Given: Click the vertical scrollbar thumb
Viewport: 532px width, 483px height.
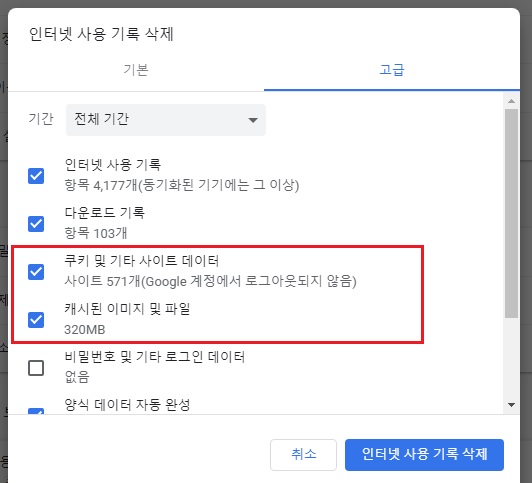Looking at the screenshot, I should click(511, 213).
